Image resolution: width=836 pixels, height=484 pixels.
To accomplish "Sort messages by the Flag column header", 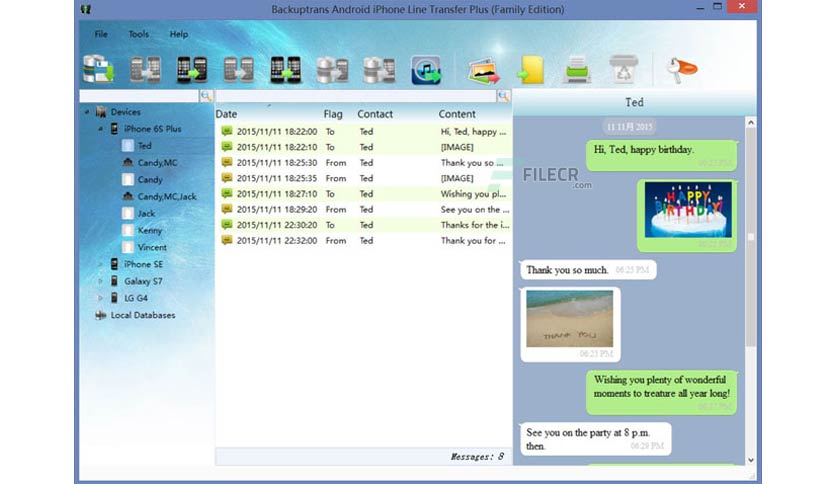I will 333,114.
